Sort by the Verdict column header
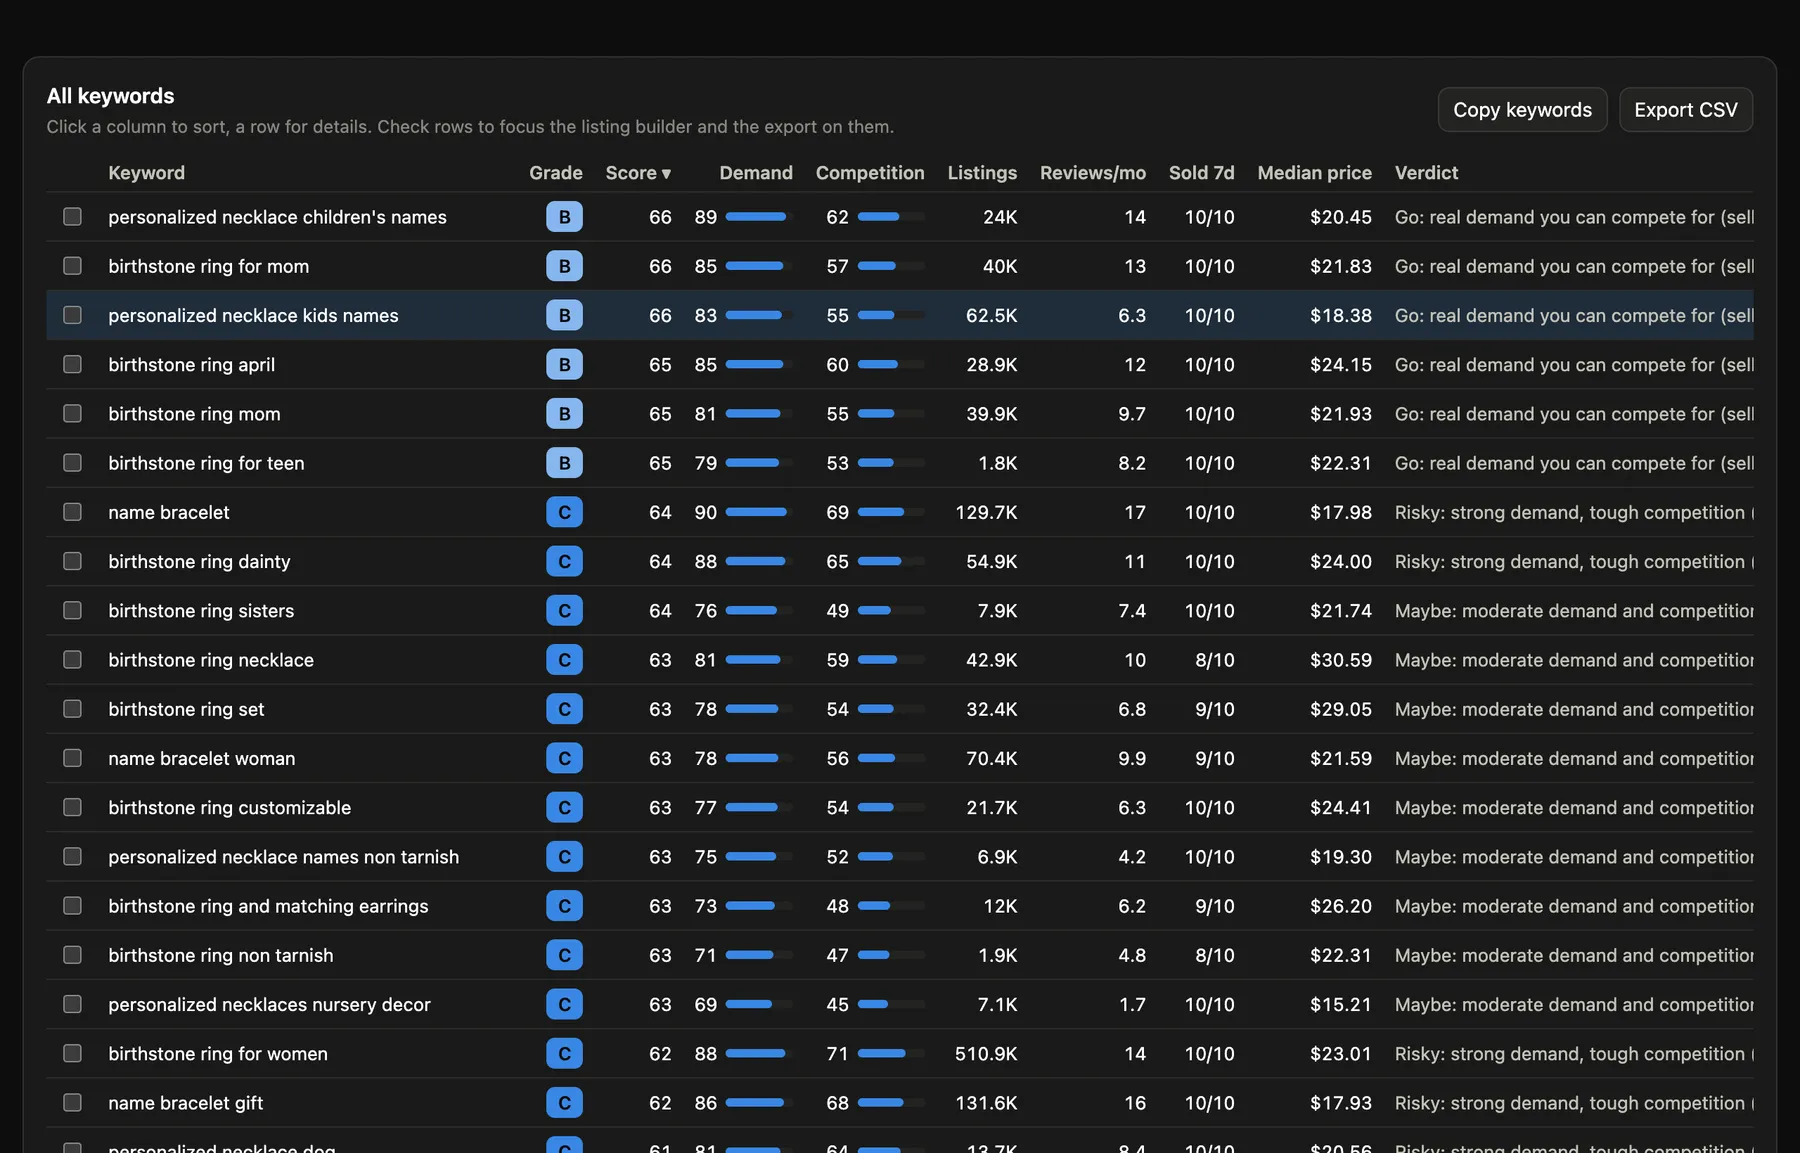This screenshot has height=1153, width=1800. [x=1426, y=173]
